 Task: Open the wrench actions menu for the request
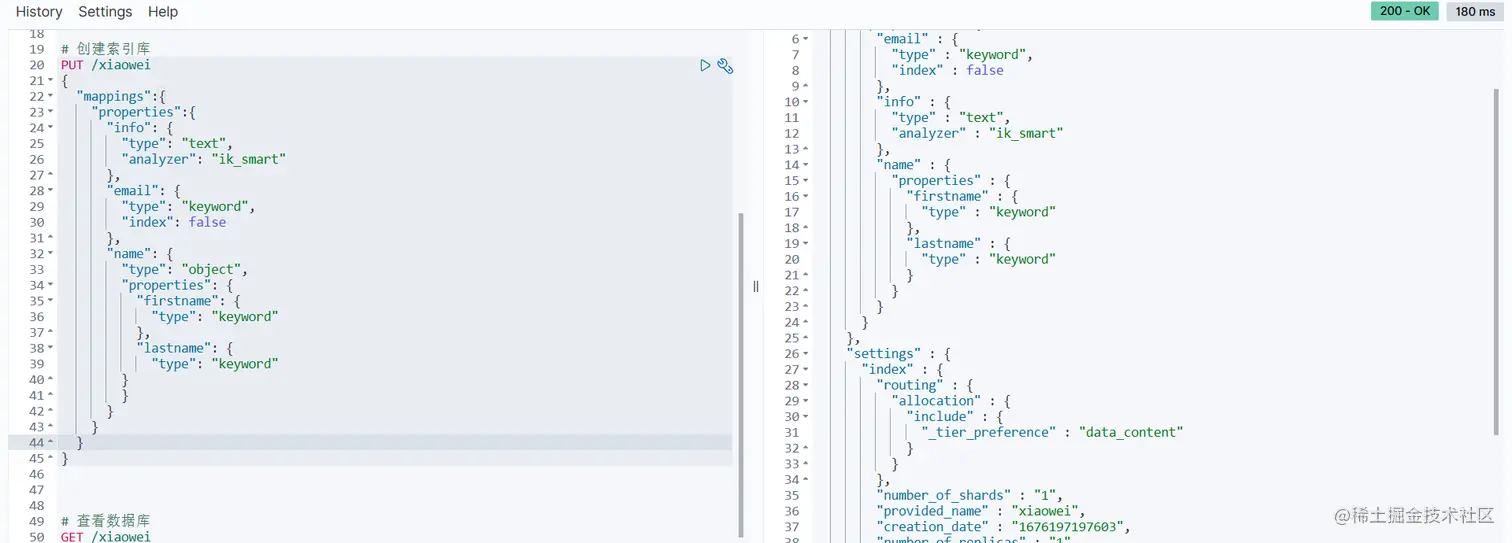(726, 65)
